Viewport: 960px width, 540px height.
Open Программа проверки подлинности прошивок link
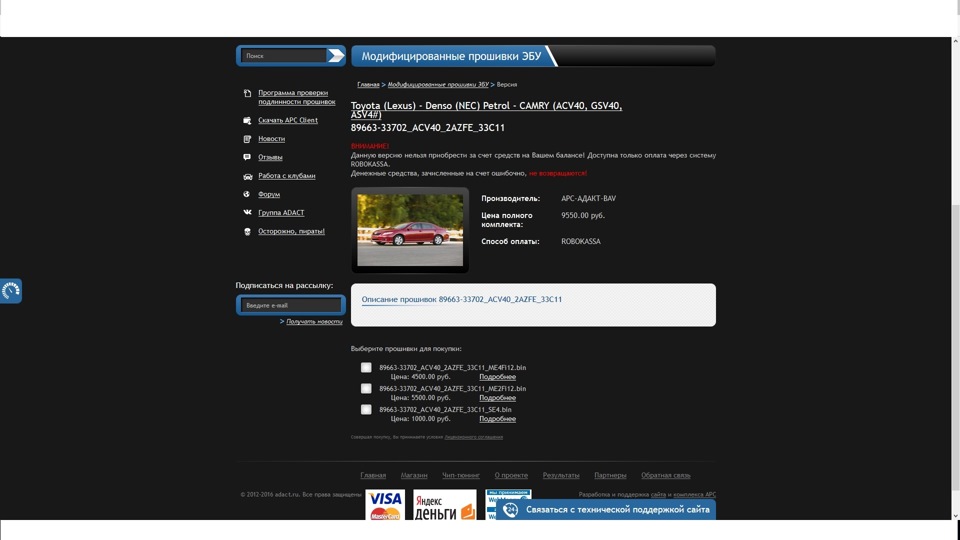[296, 97]
